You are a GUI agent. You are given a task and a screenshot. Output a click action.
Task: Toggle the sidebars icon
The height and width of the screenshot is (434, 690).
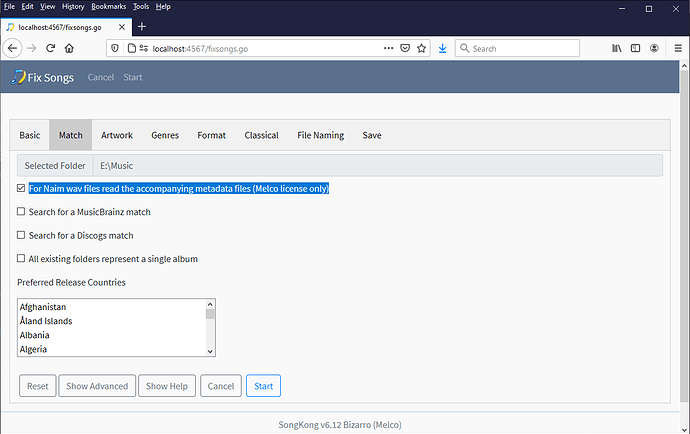click(635, 48)
